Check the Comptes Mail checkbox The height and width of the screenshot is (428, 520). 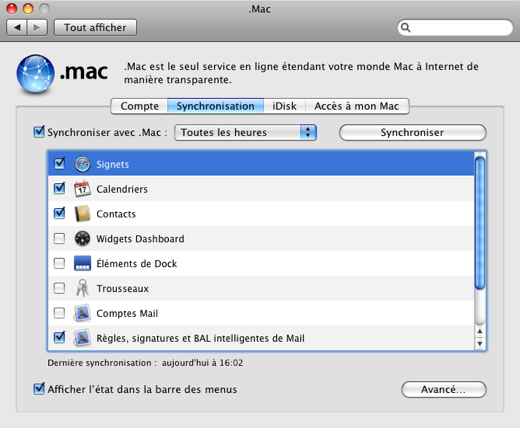point(59,313)
